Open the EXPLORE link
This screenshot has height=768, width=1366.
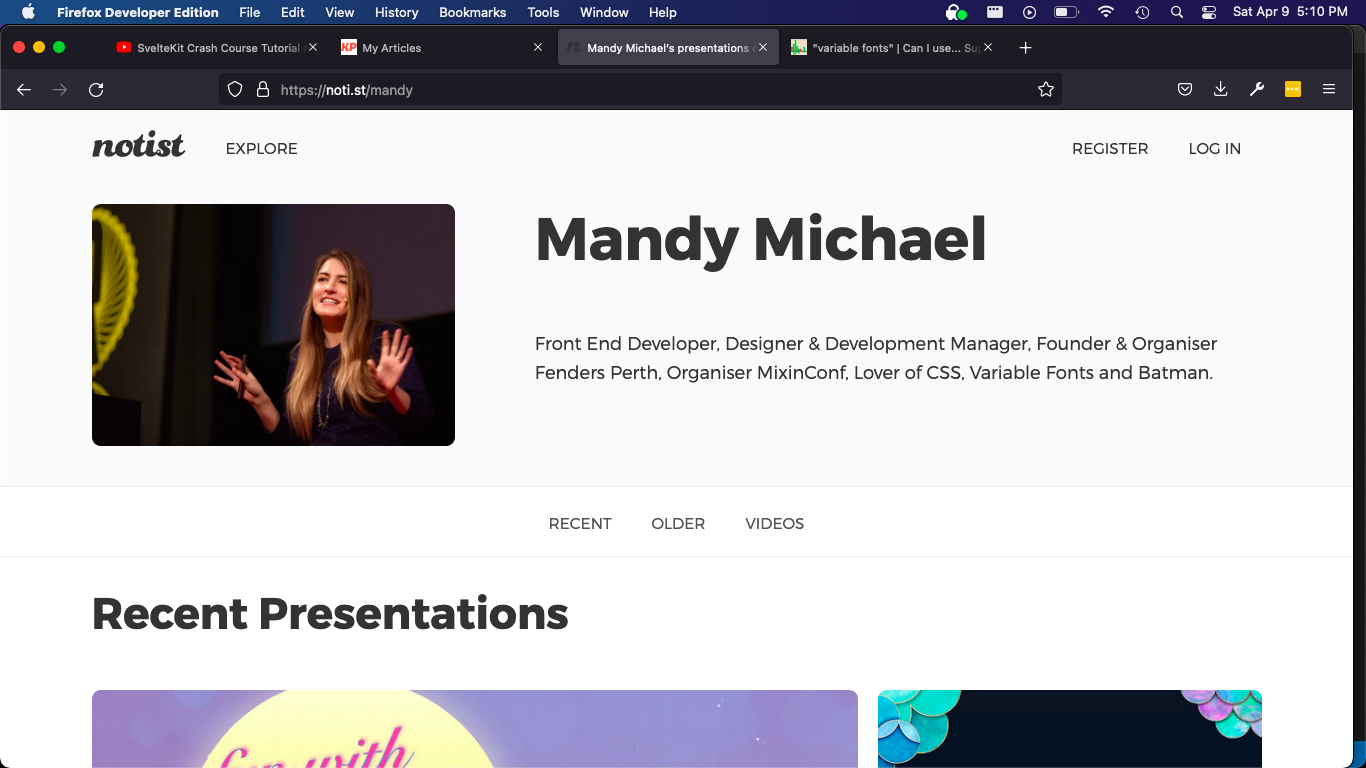pyautogui.click(x=261, y=148)
